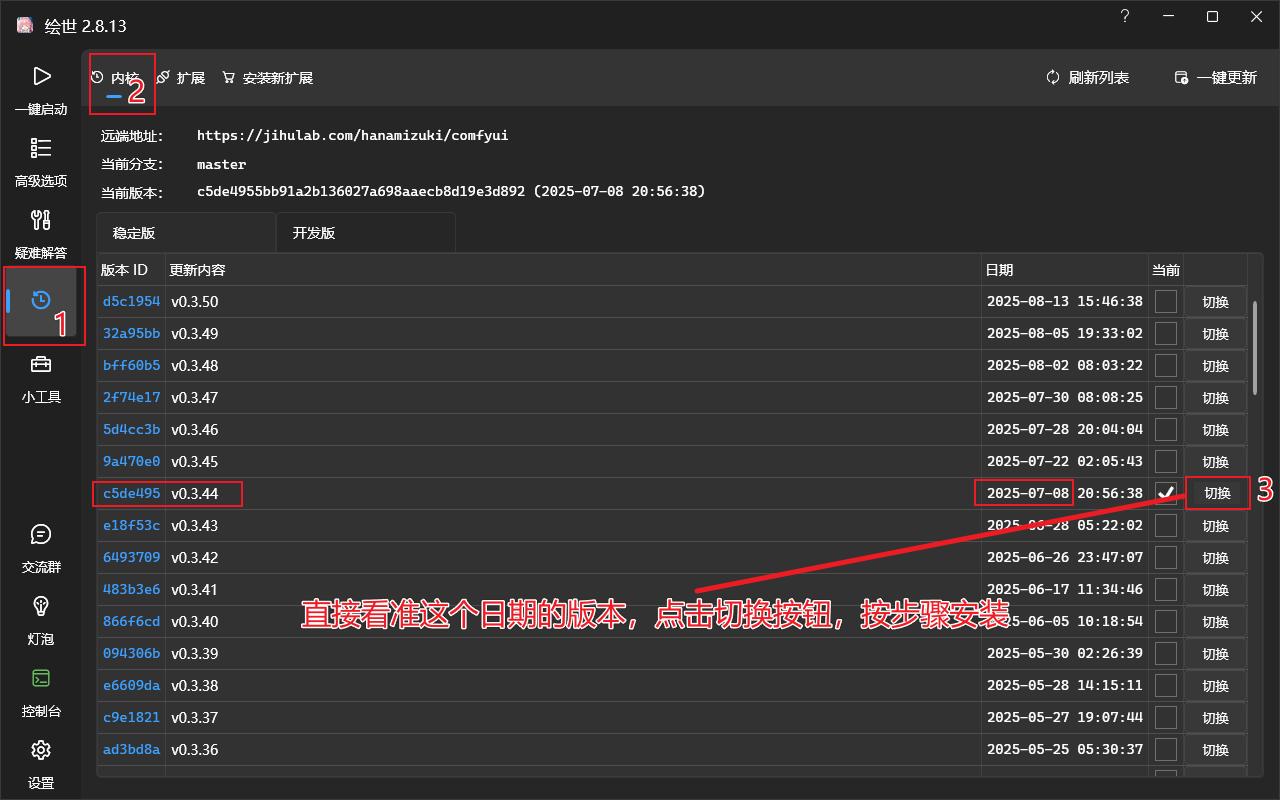Click date cell 2025-05-30 02:26:39
The height and width of the screenshot is (800, 1280).
(1064, 653)
